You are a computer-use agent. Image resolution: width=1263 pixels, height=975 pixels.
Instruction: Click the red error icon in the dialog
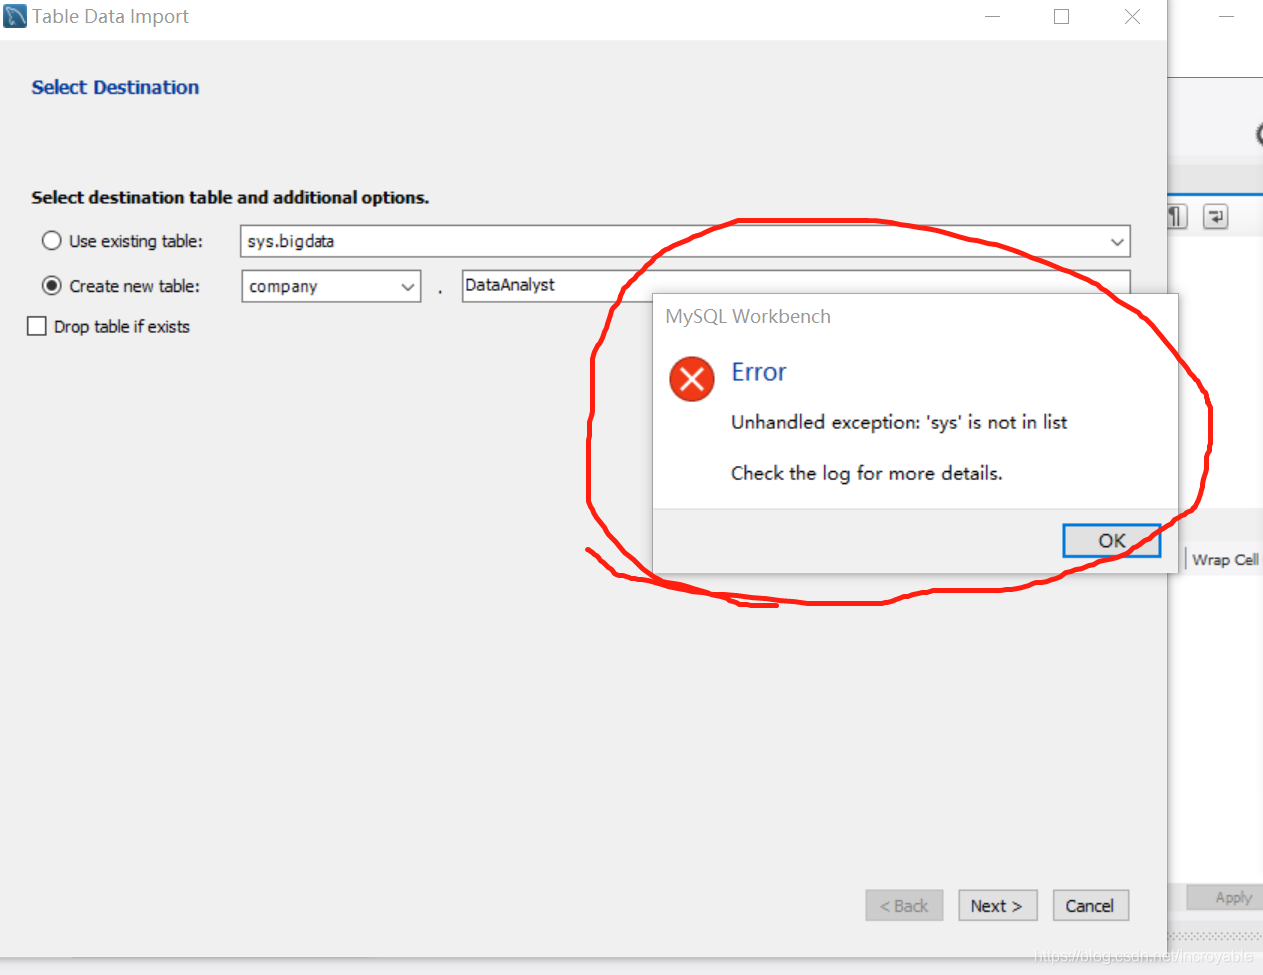click(692, 379)
